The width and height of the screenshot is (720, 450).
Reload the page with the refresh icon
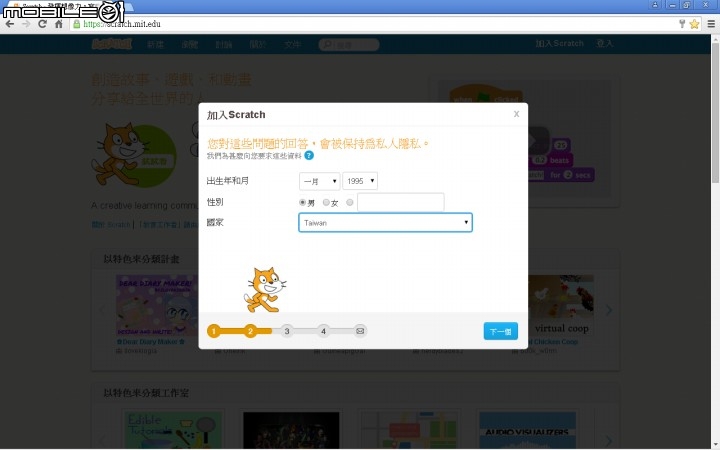pos(42,24)
